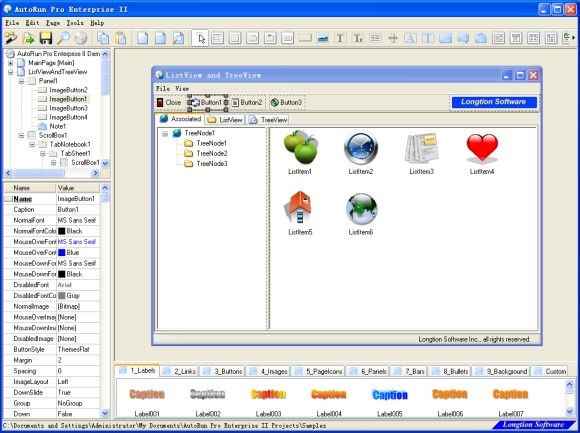Switch to the 9_Background gallery tab
Viewport: 580px width, 433px height.
(x=501, y=371)
